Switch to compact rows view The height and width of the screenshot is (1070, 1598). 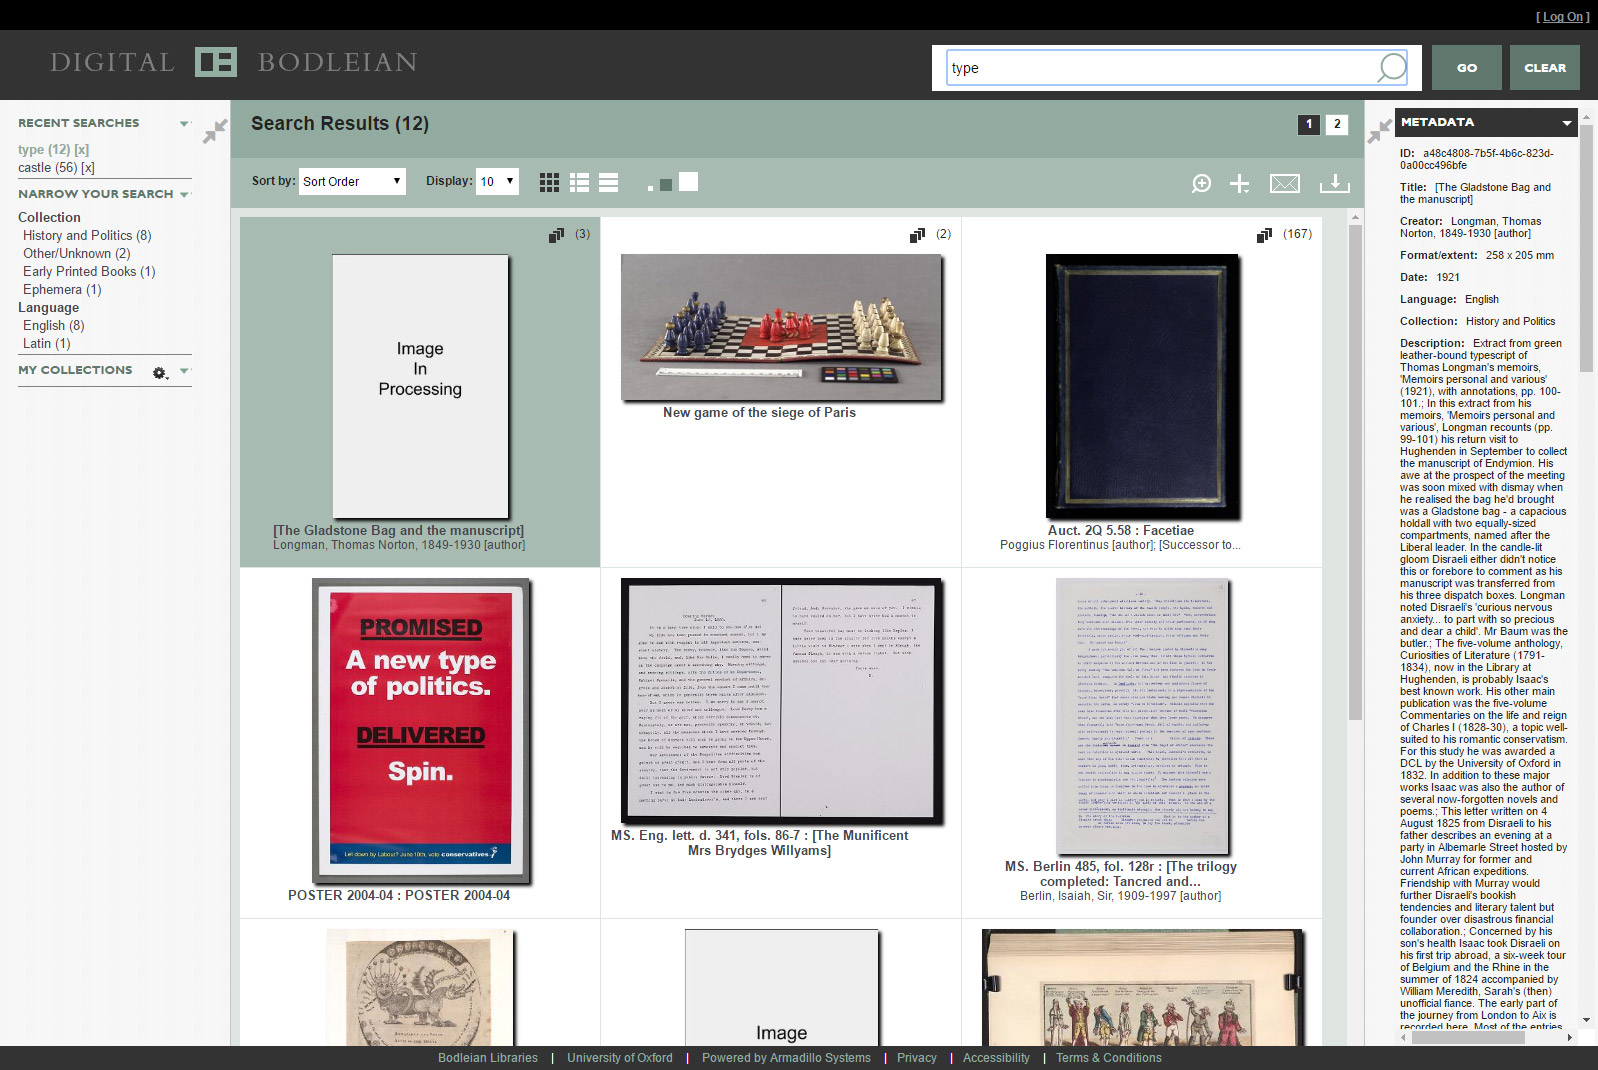[x=608, y=182]
